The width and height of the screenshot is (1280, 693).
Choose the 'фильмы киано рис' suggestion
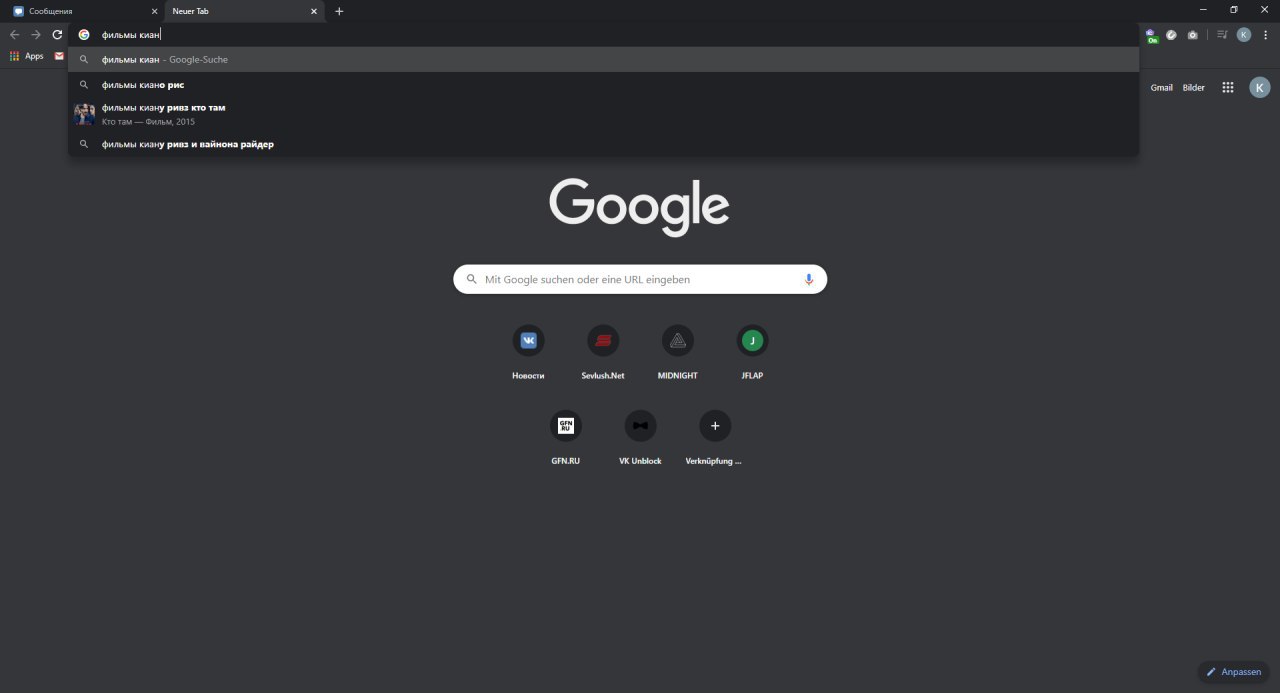(603, 85)
